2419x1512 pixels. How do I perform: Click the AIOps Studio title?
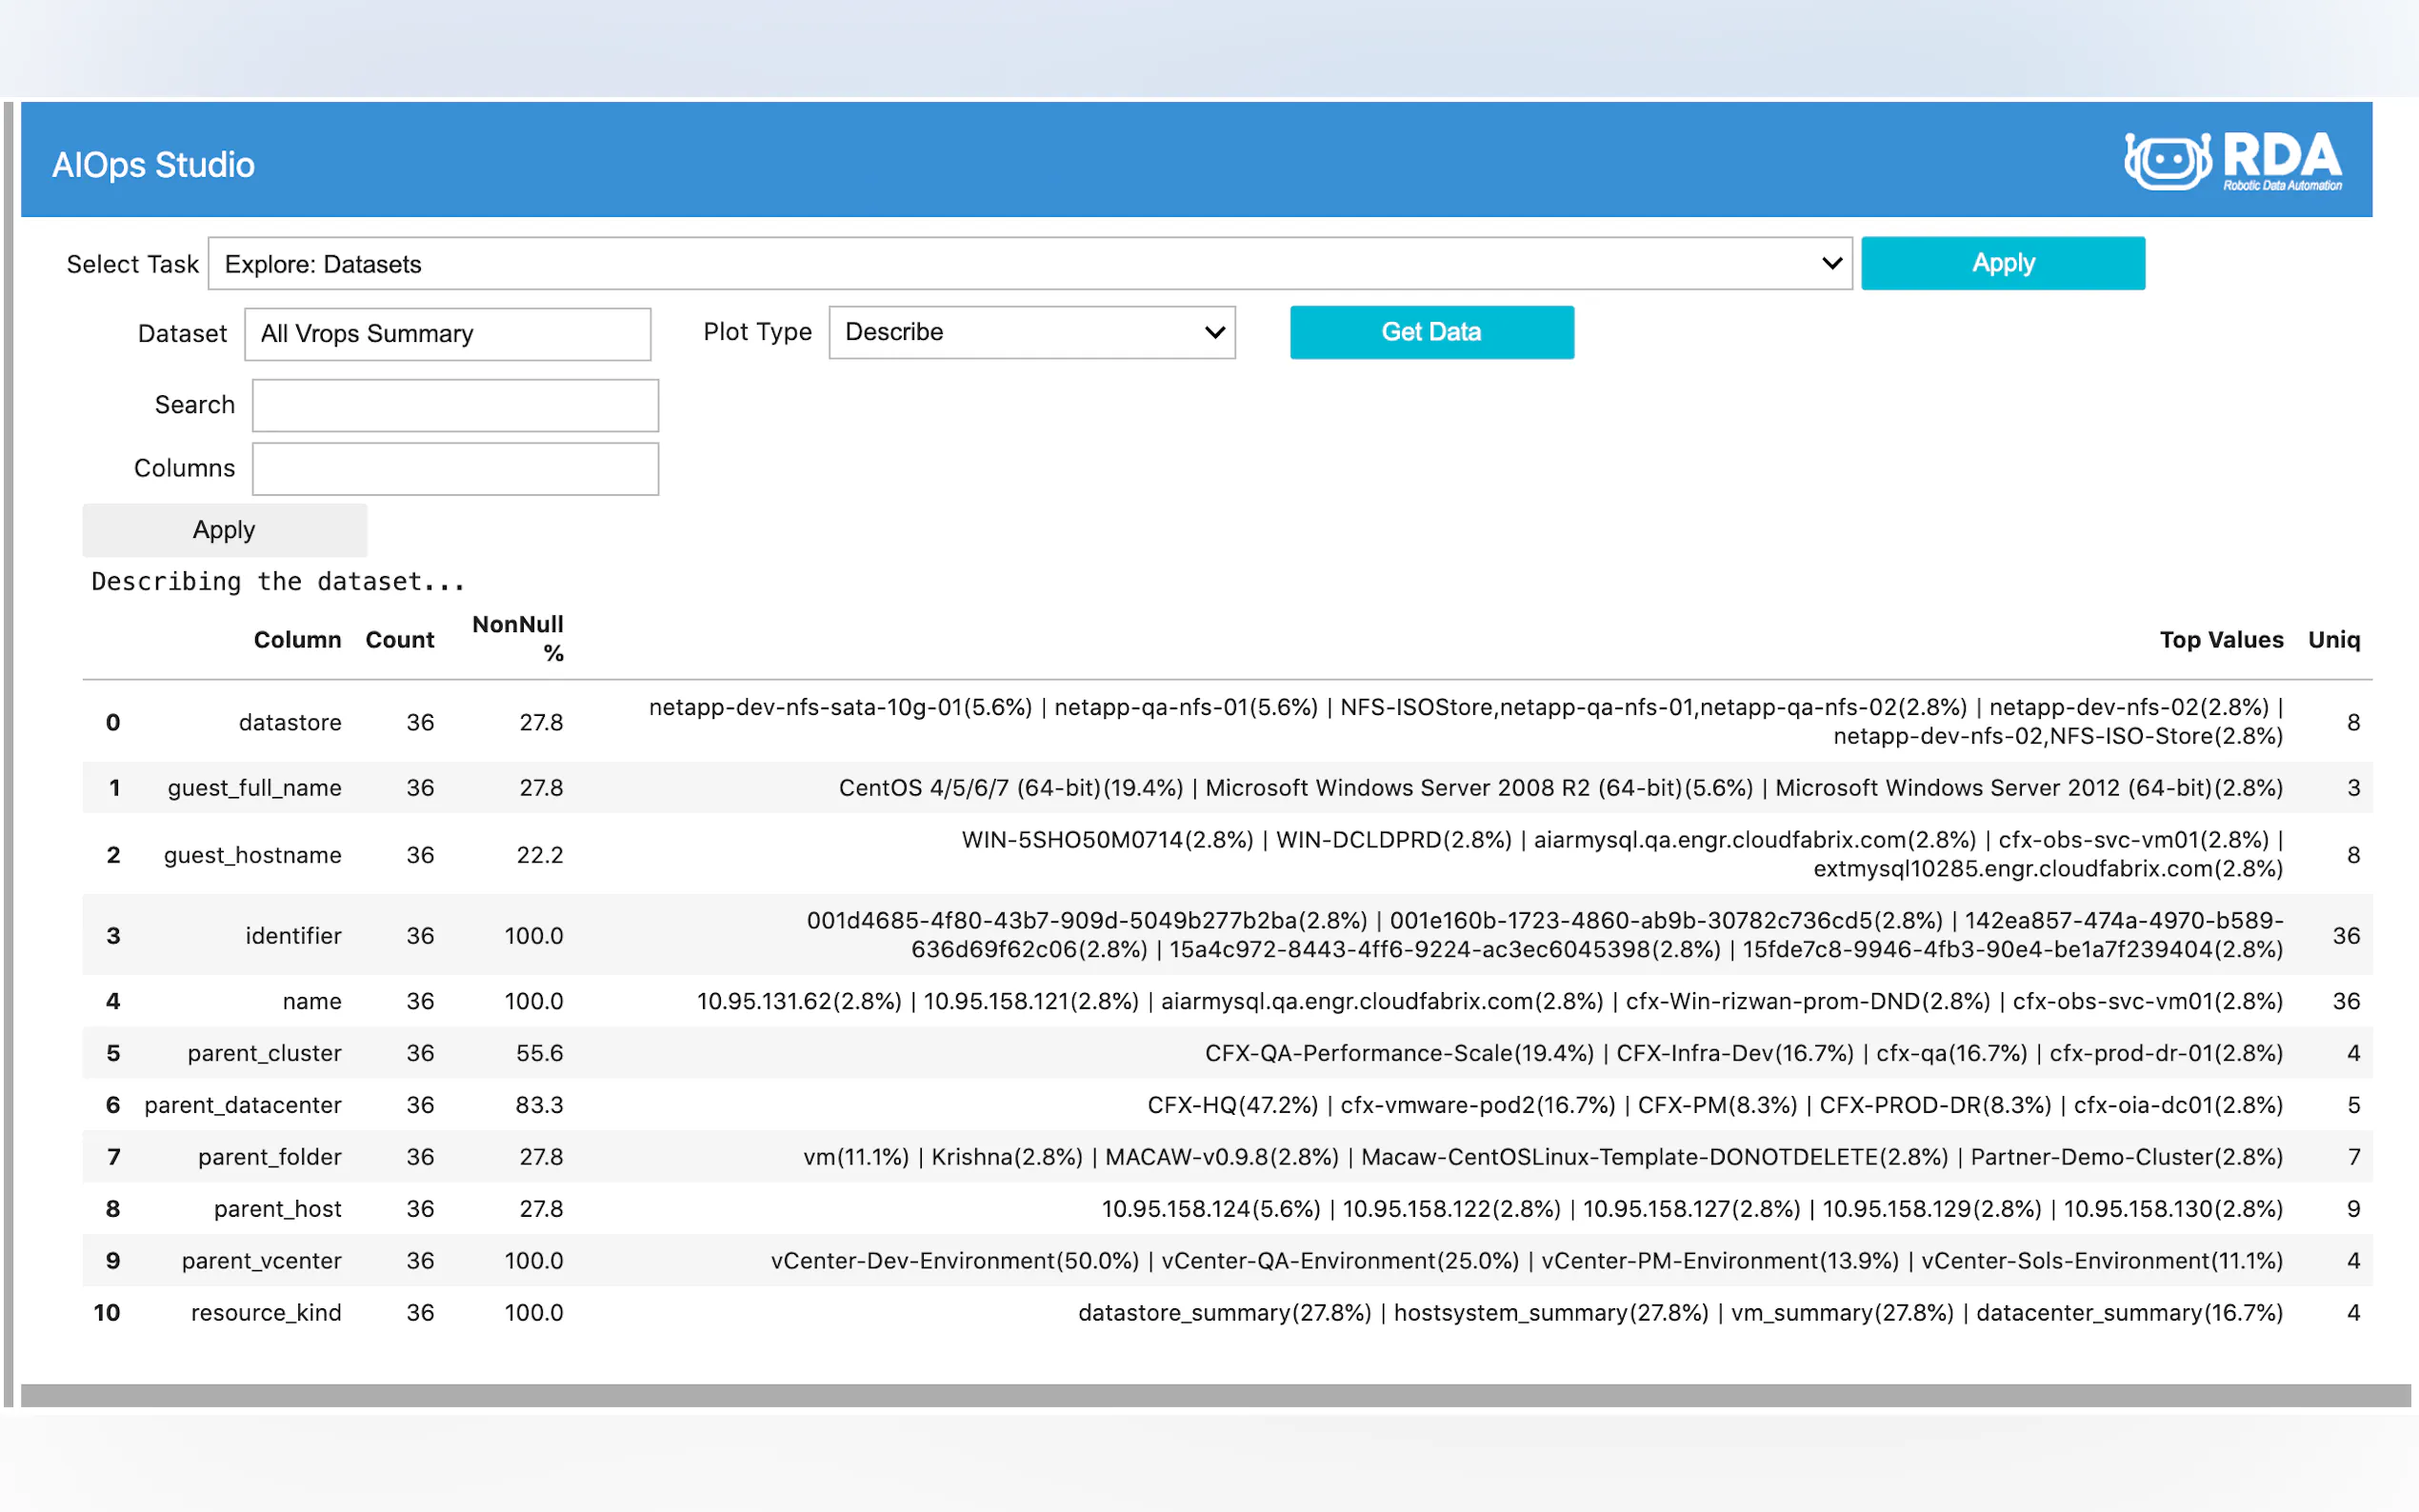point(153,165)
